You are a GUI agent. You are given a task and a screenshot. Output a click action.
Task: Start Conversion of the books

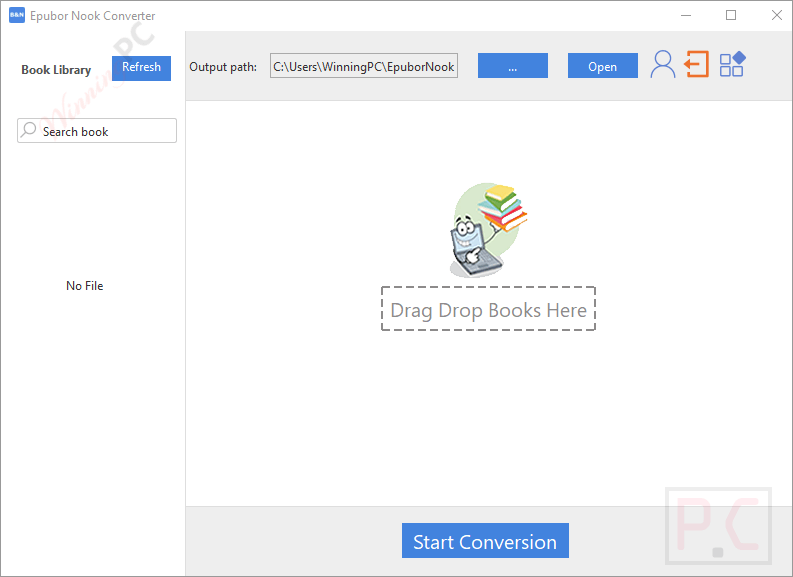pyautogui.click(x=485, y=541)
